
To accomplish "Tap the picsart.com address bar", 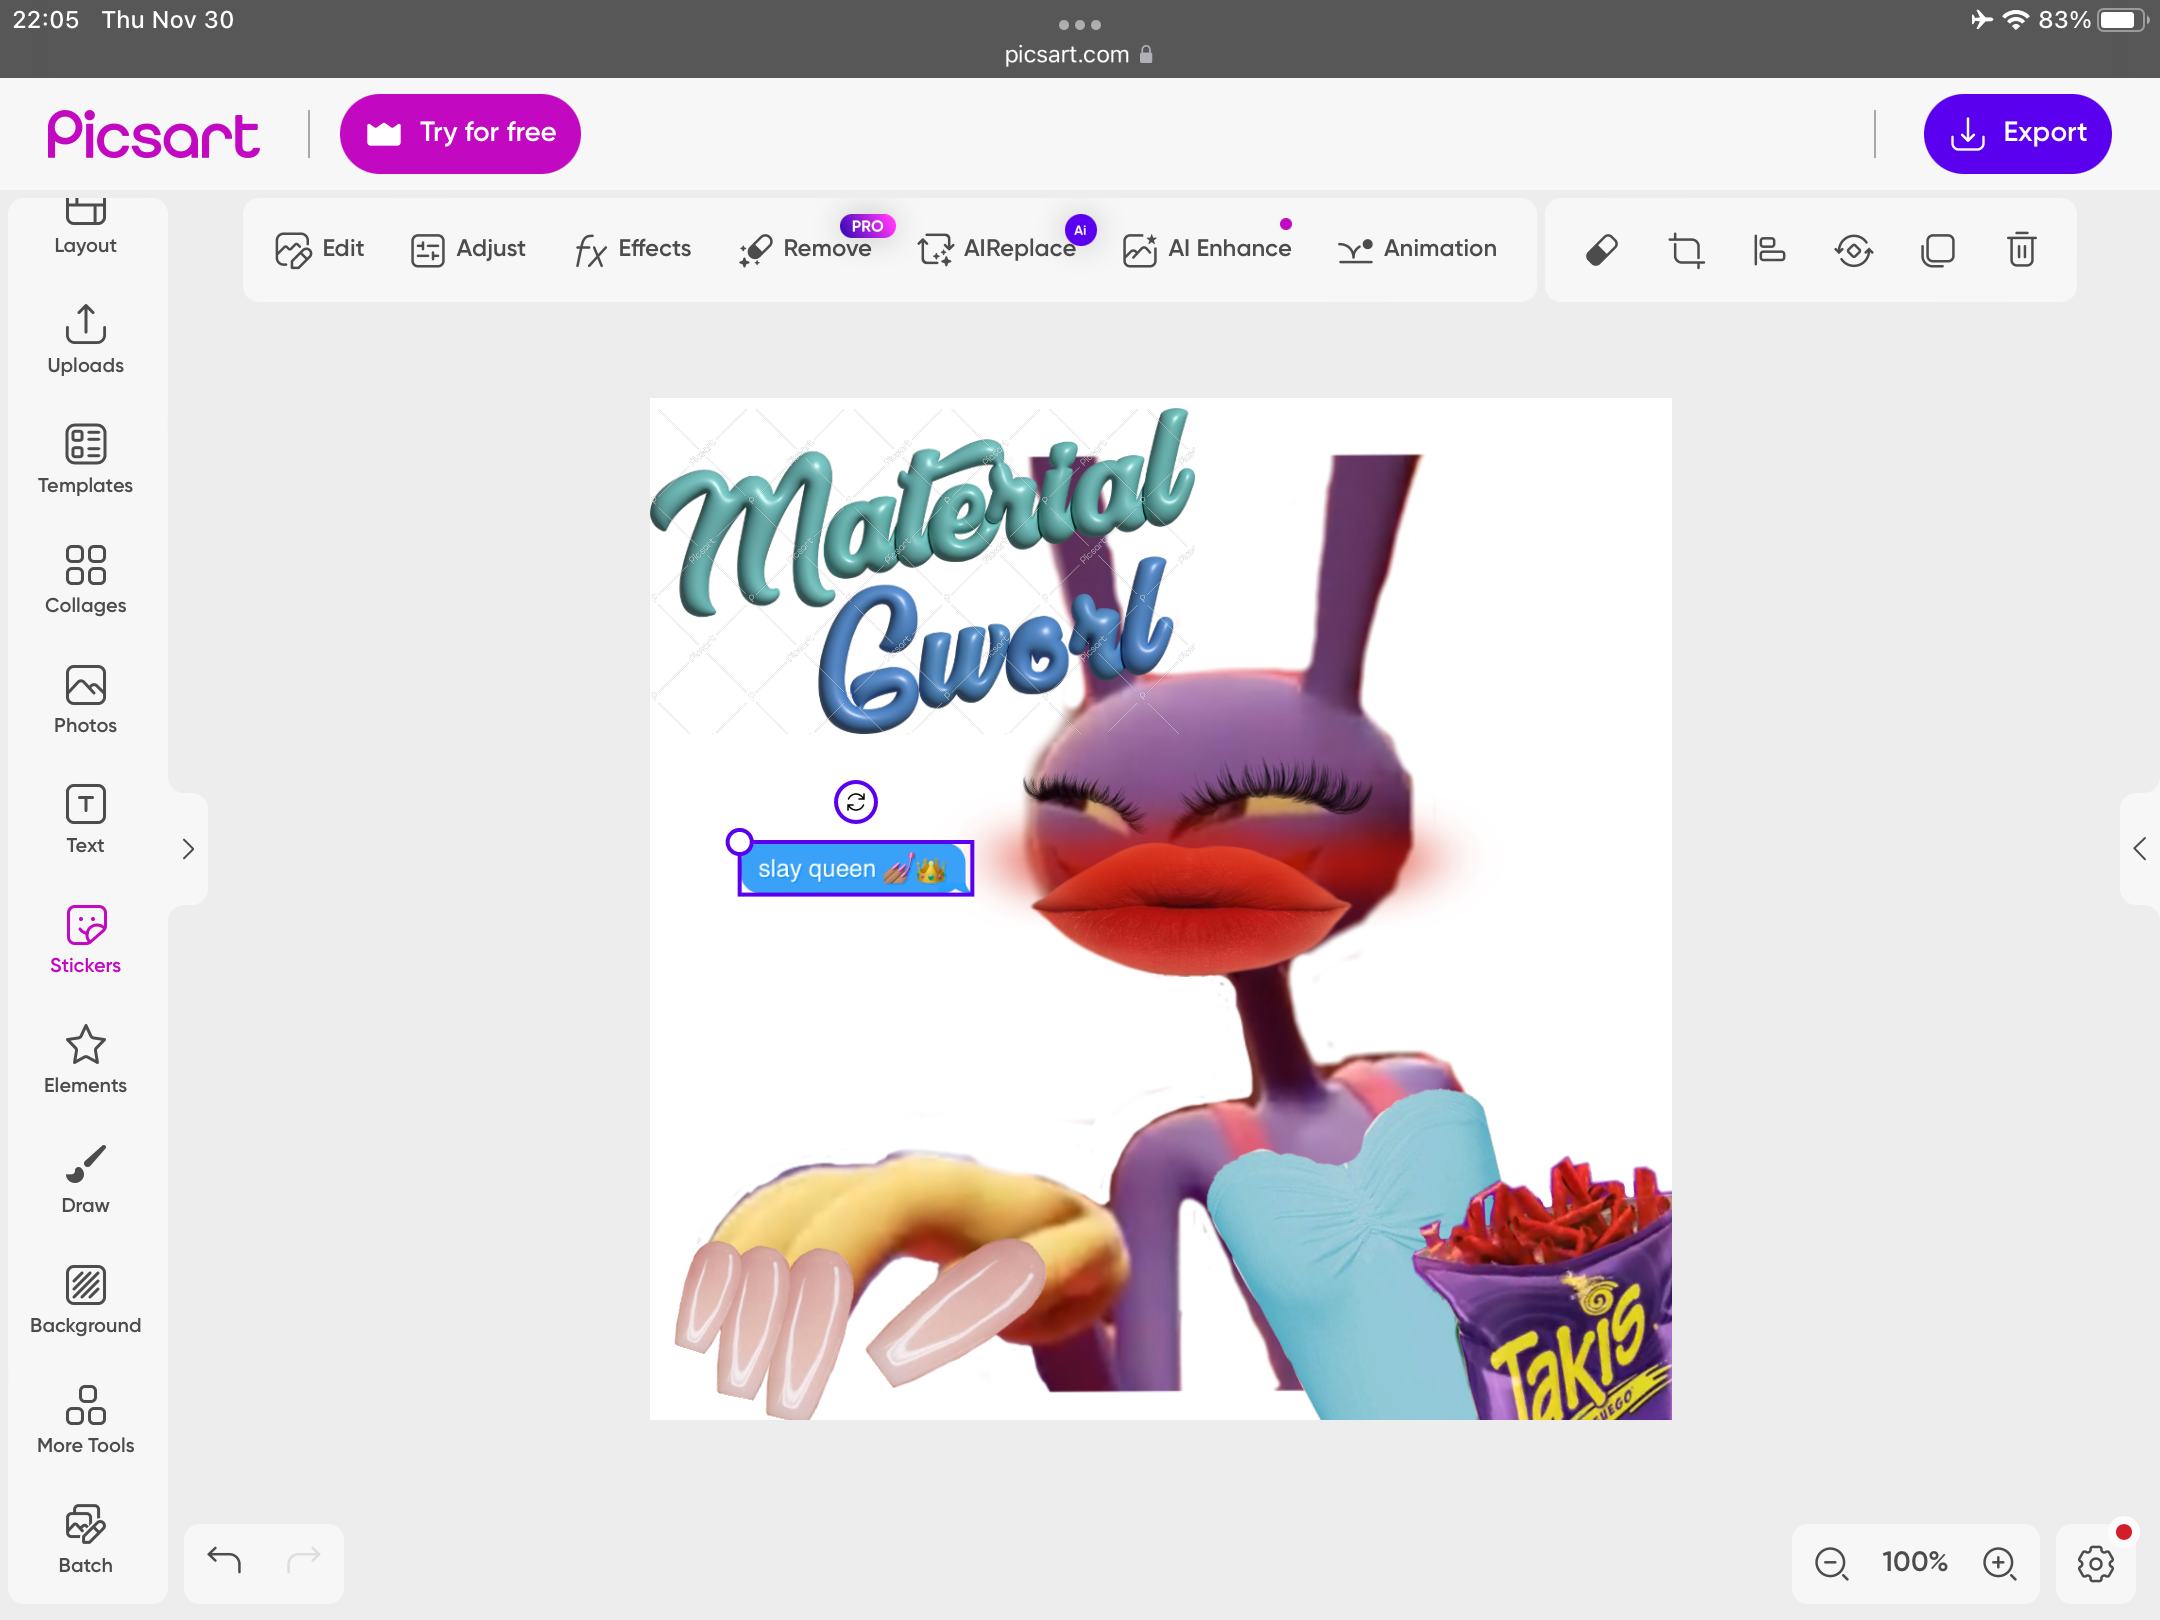I will tap(1078, 54).
